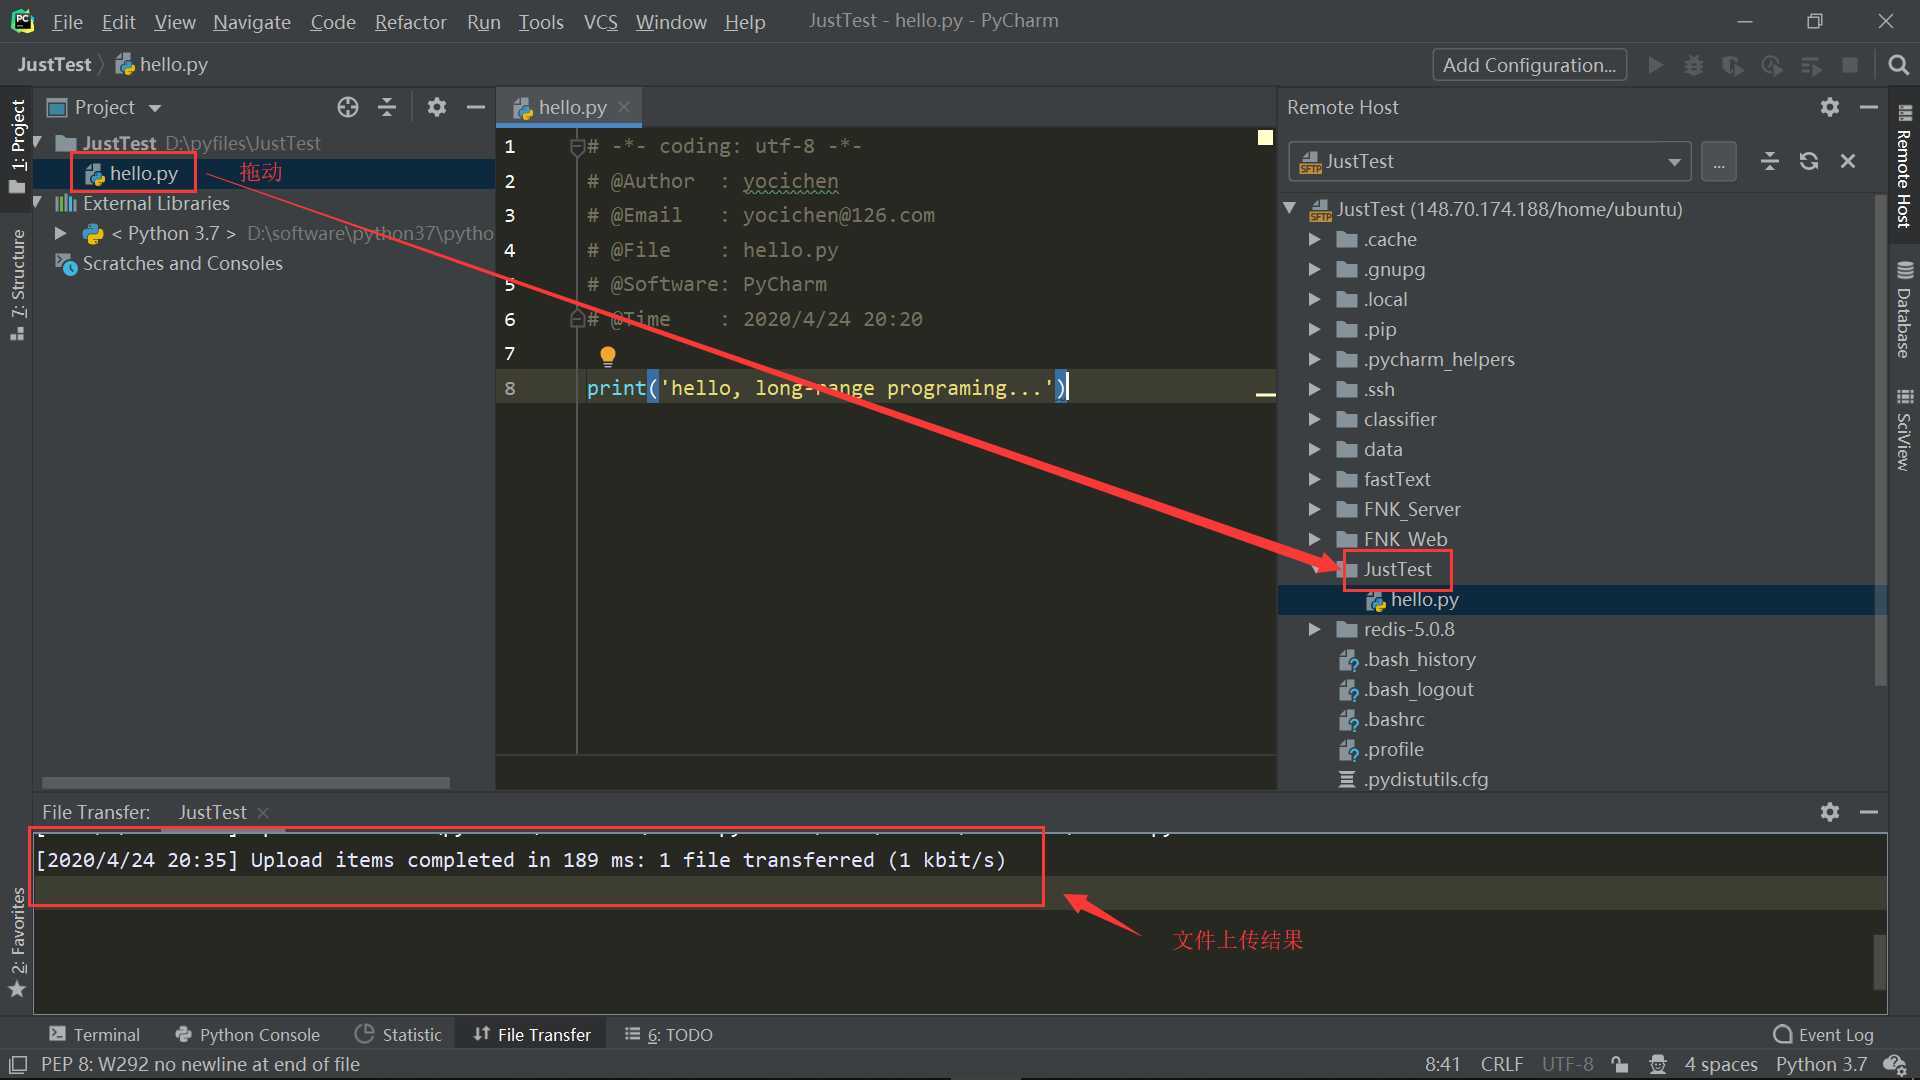Open the Event Log
Screen dimensions: 1920x1080
(1823, 1034)
